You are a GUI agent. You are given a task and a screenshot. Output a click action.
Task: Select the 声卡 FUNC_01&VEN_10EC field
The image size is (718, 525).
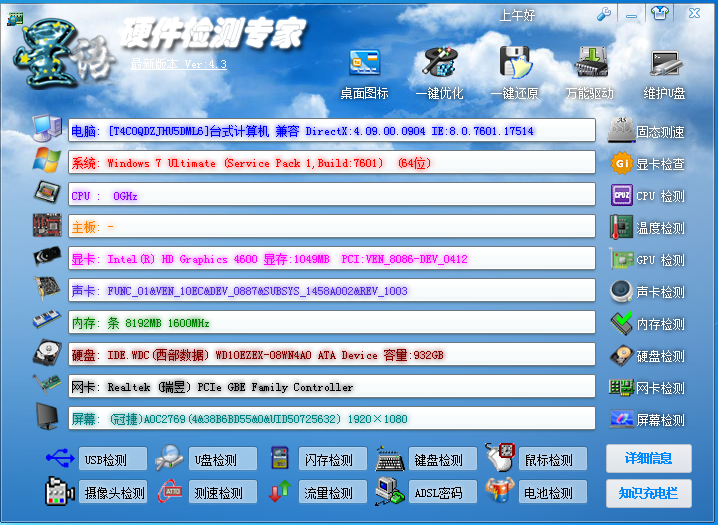point(332,291)
